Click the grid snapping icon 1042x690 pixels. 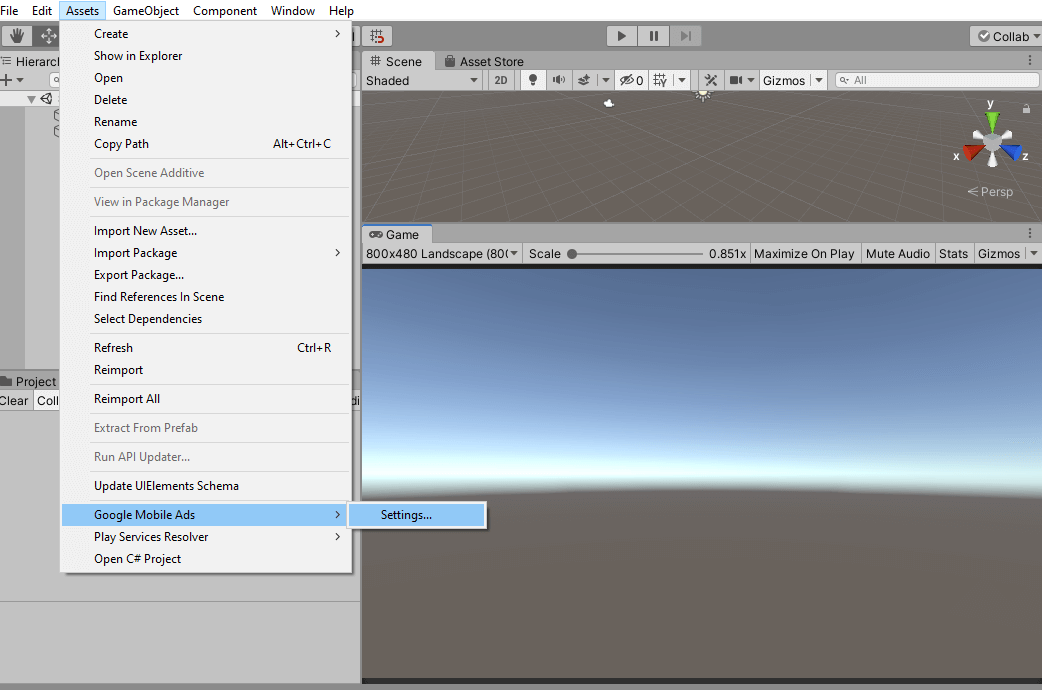point(376,35)
